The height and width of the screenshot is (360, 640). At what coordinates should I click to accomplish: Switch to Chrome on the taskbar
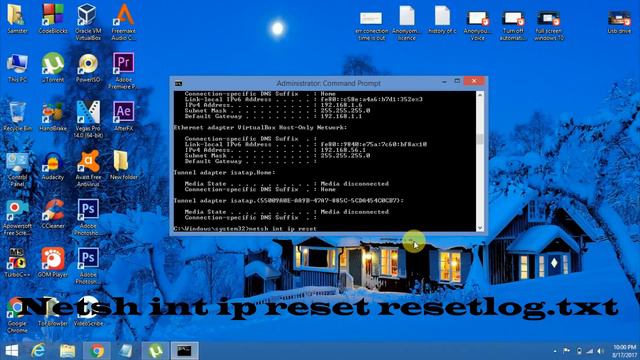[97, 351]
